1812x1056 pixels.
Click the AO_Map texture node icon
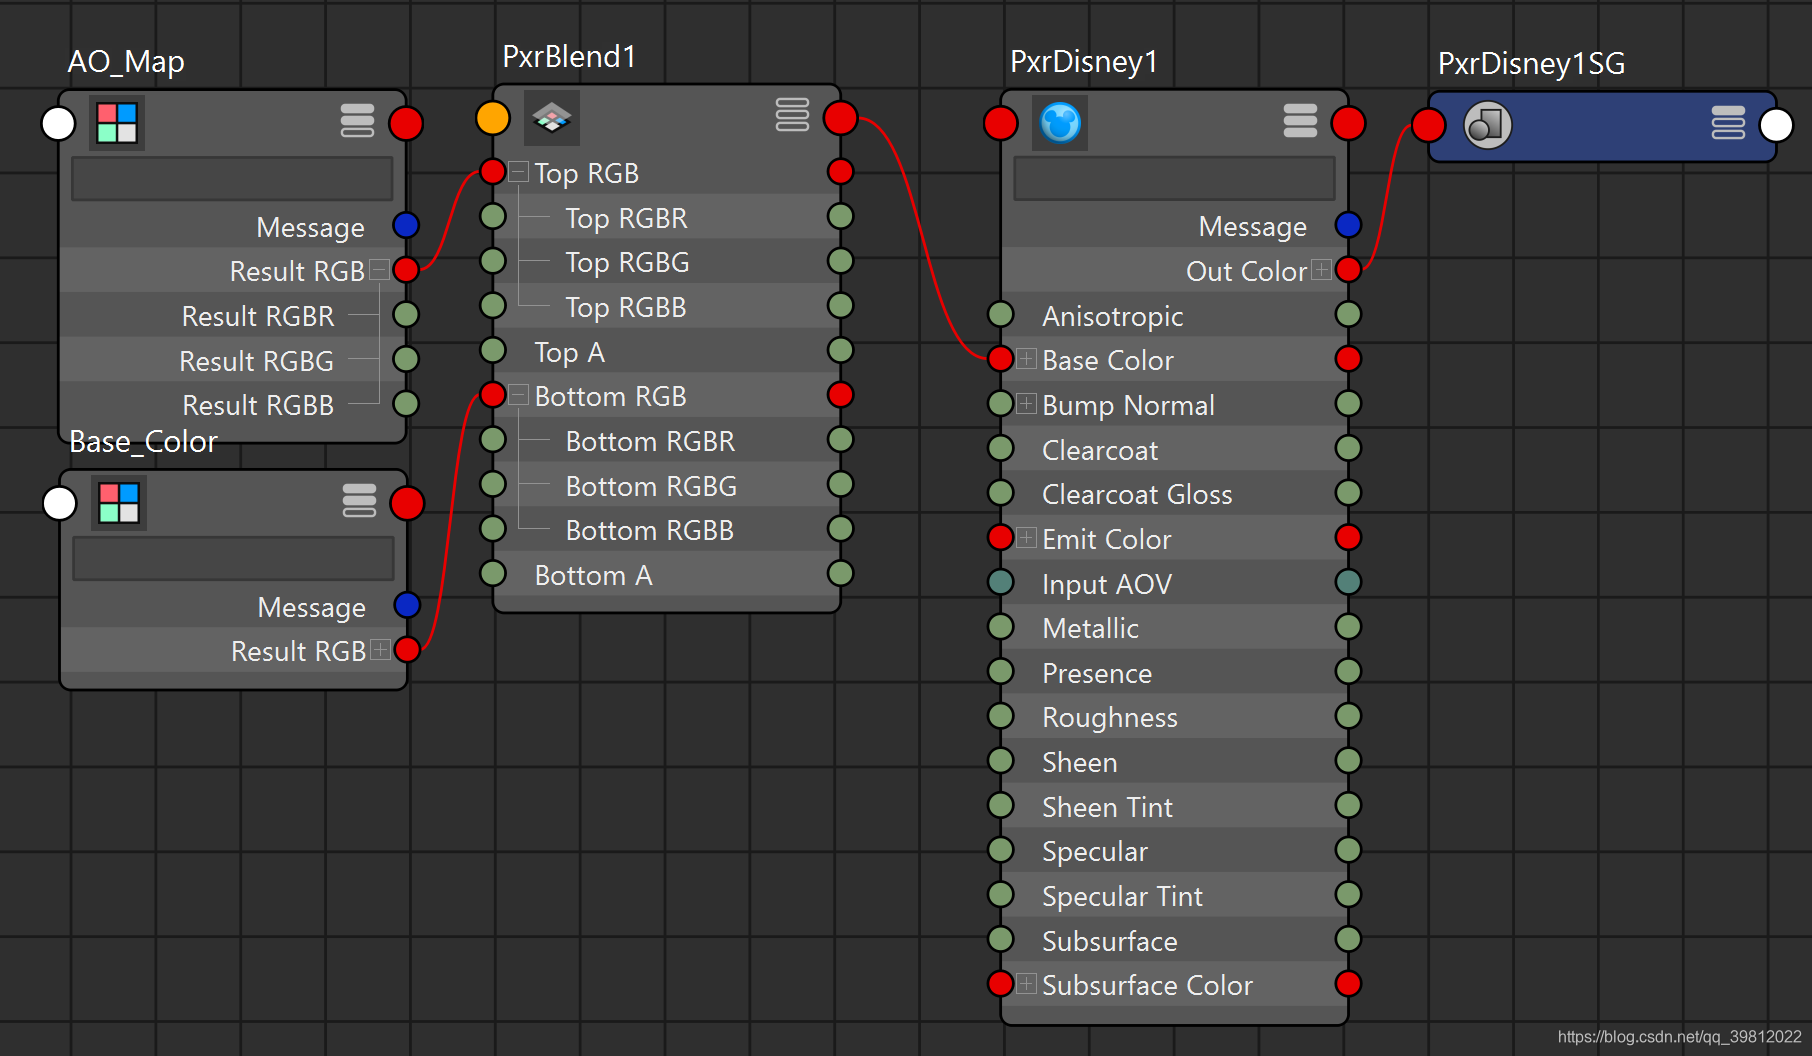click(117, 123)
